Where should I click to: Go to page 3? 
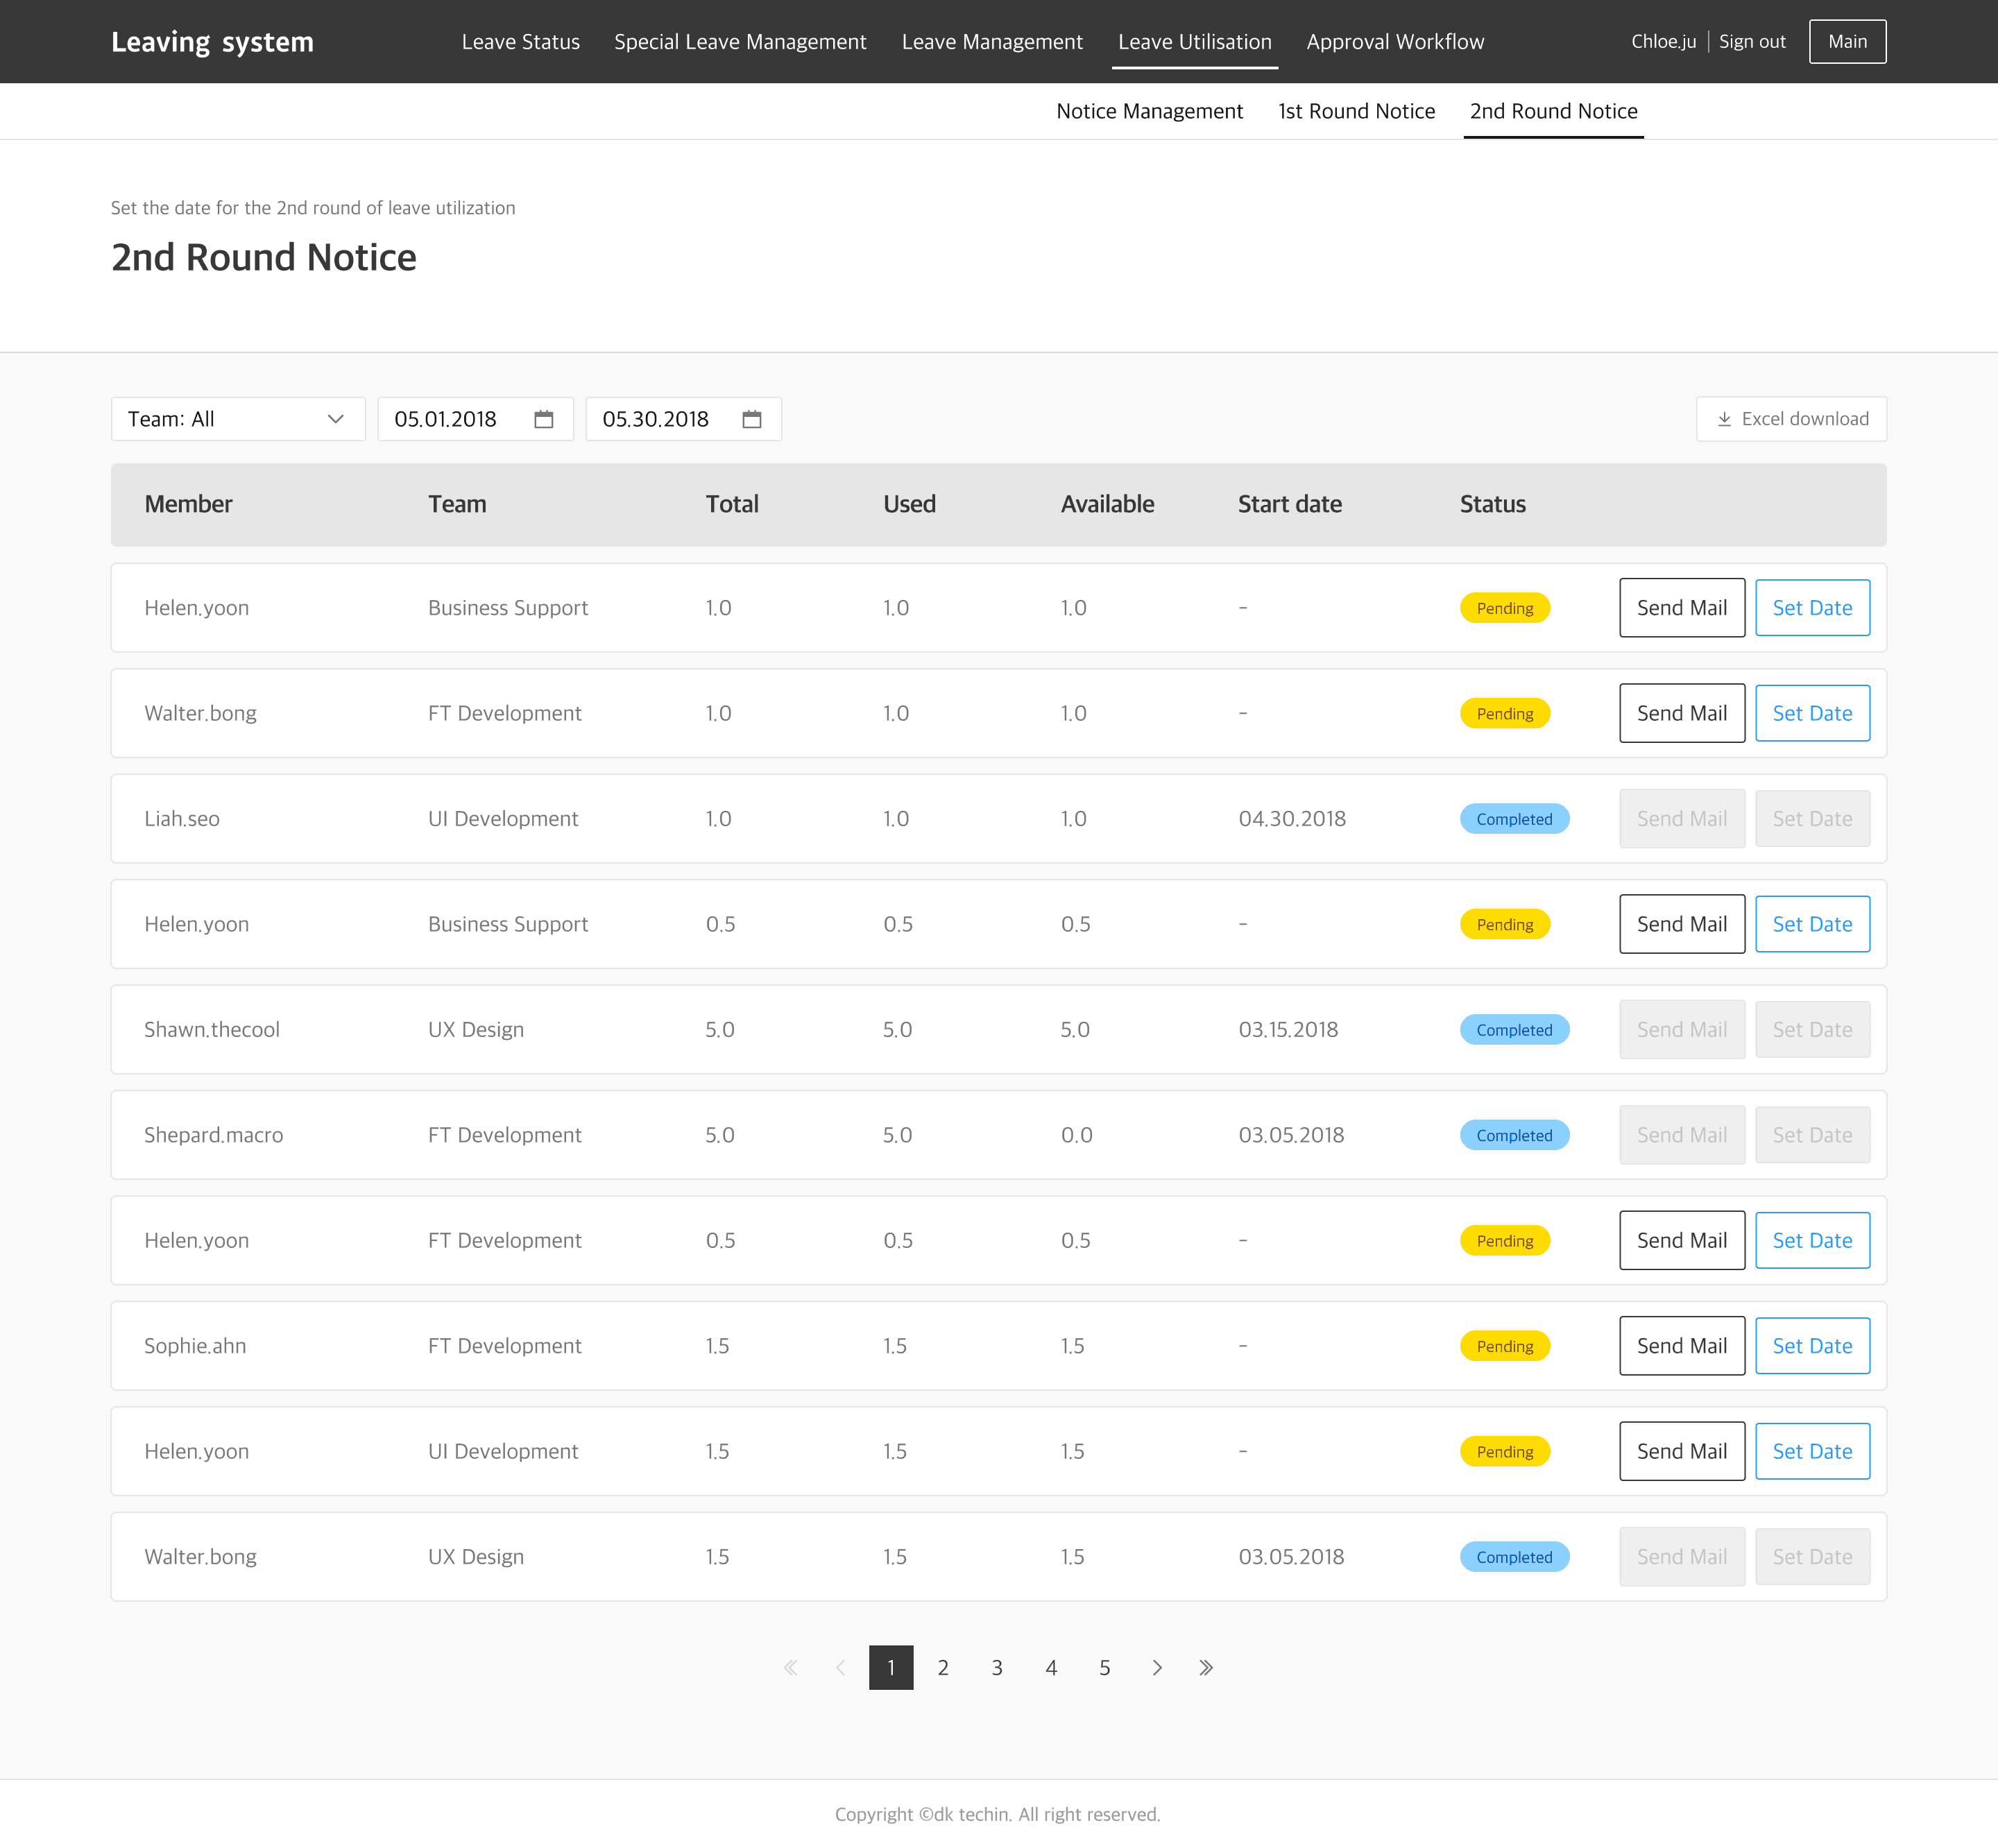(997, 1667)
